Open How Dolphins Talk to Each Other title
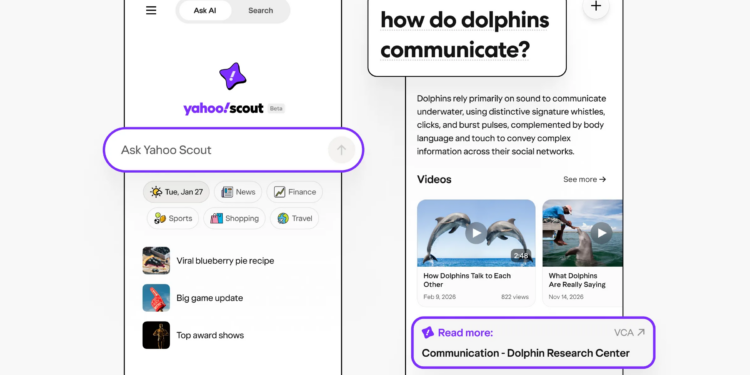This screenshot has width=750, height=375. click(x=467, y=280)
